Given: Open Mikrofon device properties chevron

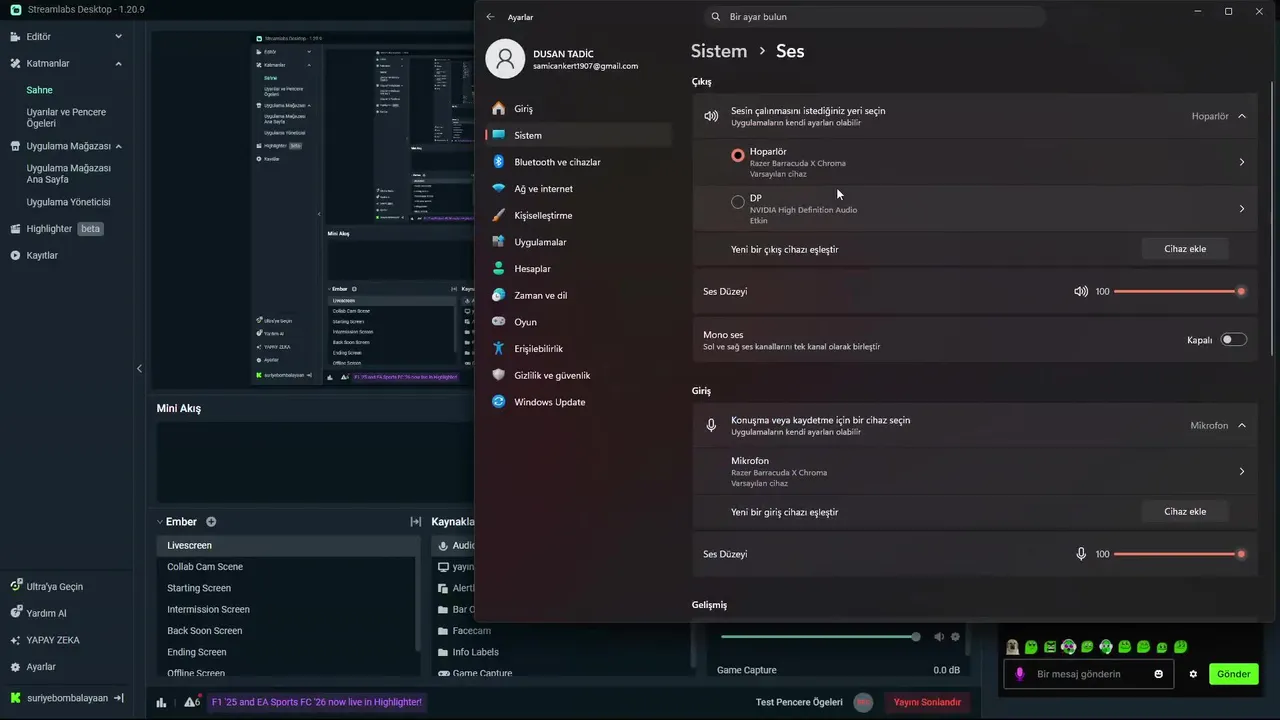Looking at the screenshot, I should pyautogui.click(x=1242, y=472).
